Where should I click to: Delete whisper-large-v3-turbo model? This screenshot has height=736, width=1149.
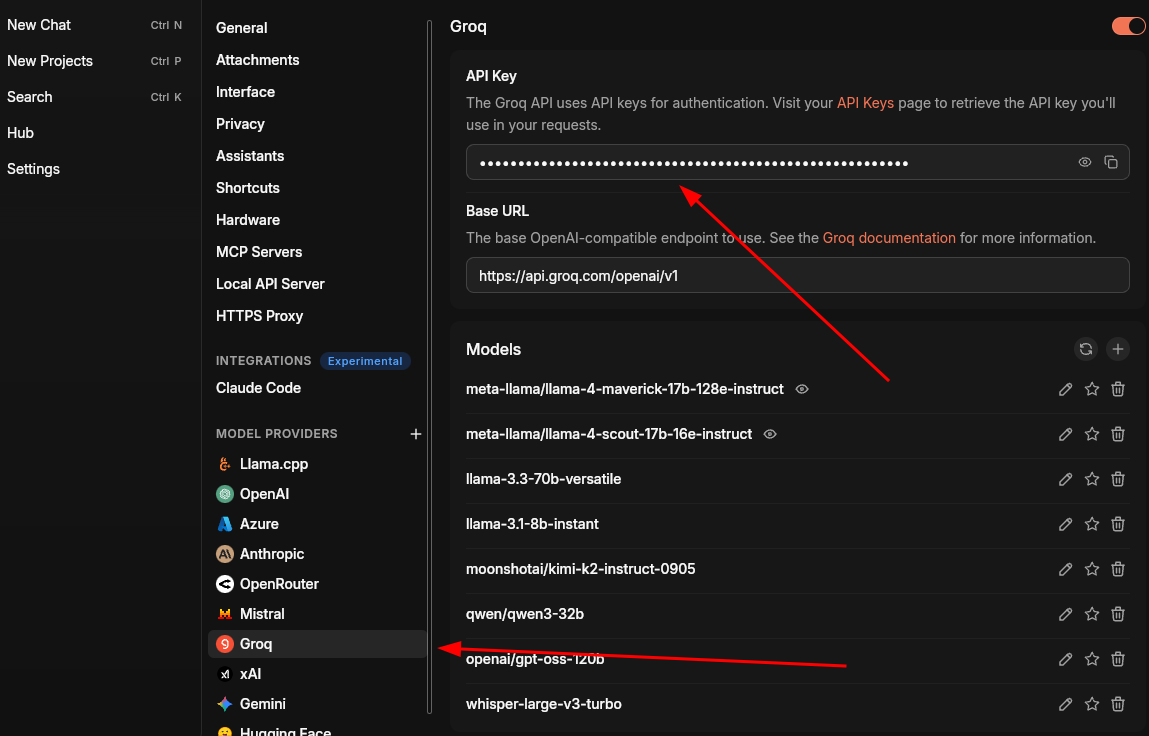coord(1117,704)
